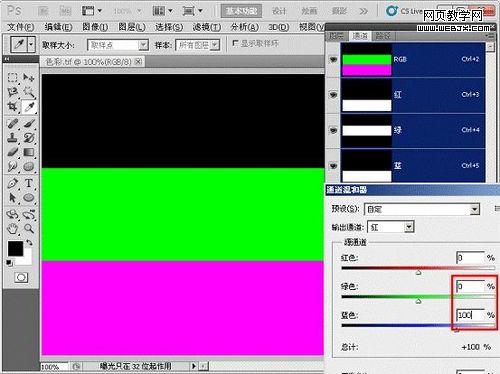Toggle Quick Mask mode
500x374 pixels.
(21, 277)
